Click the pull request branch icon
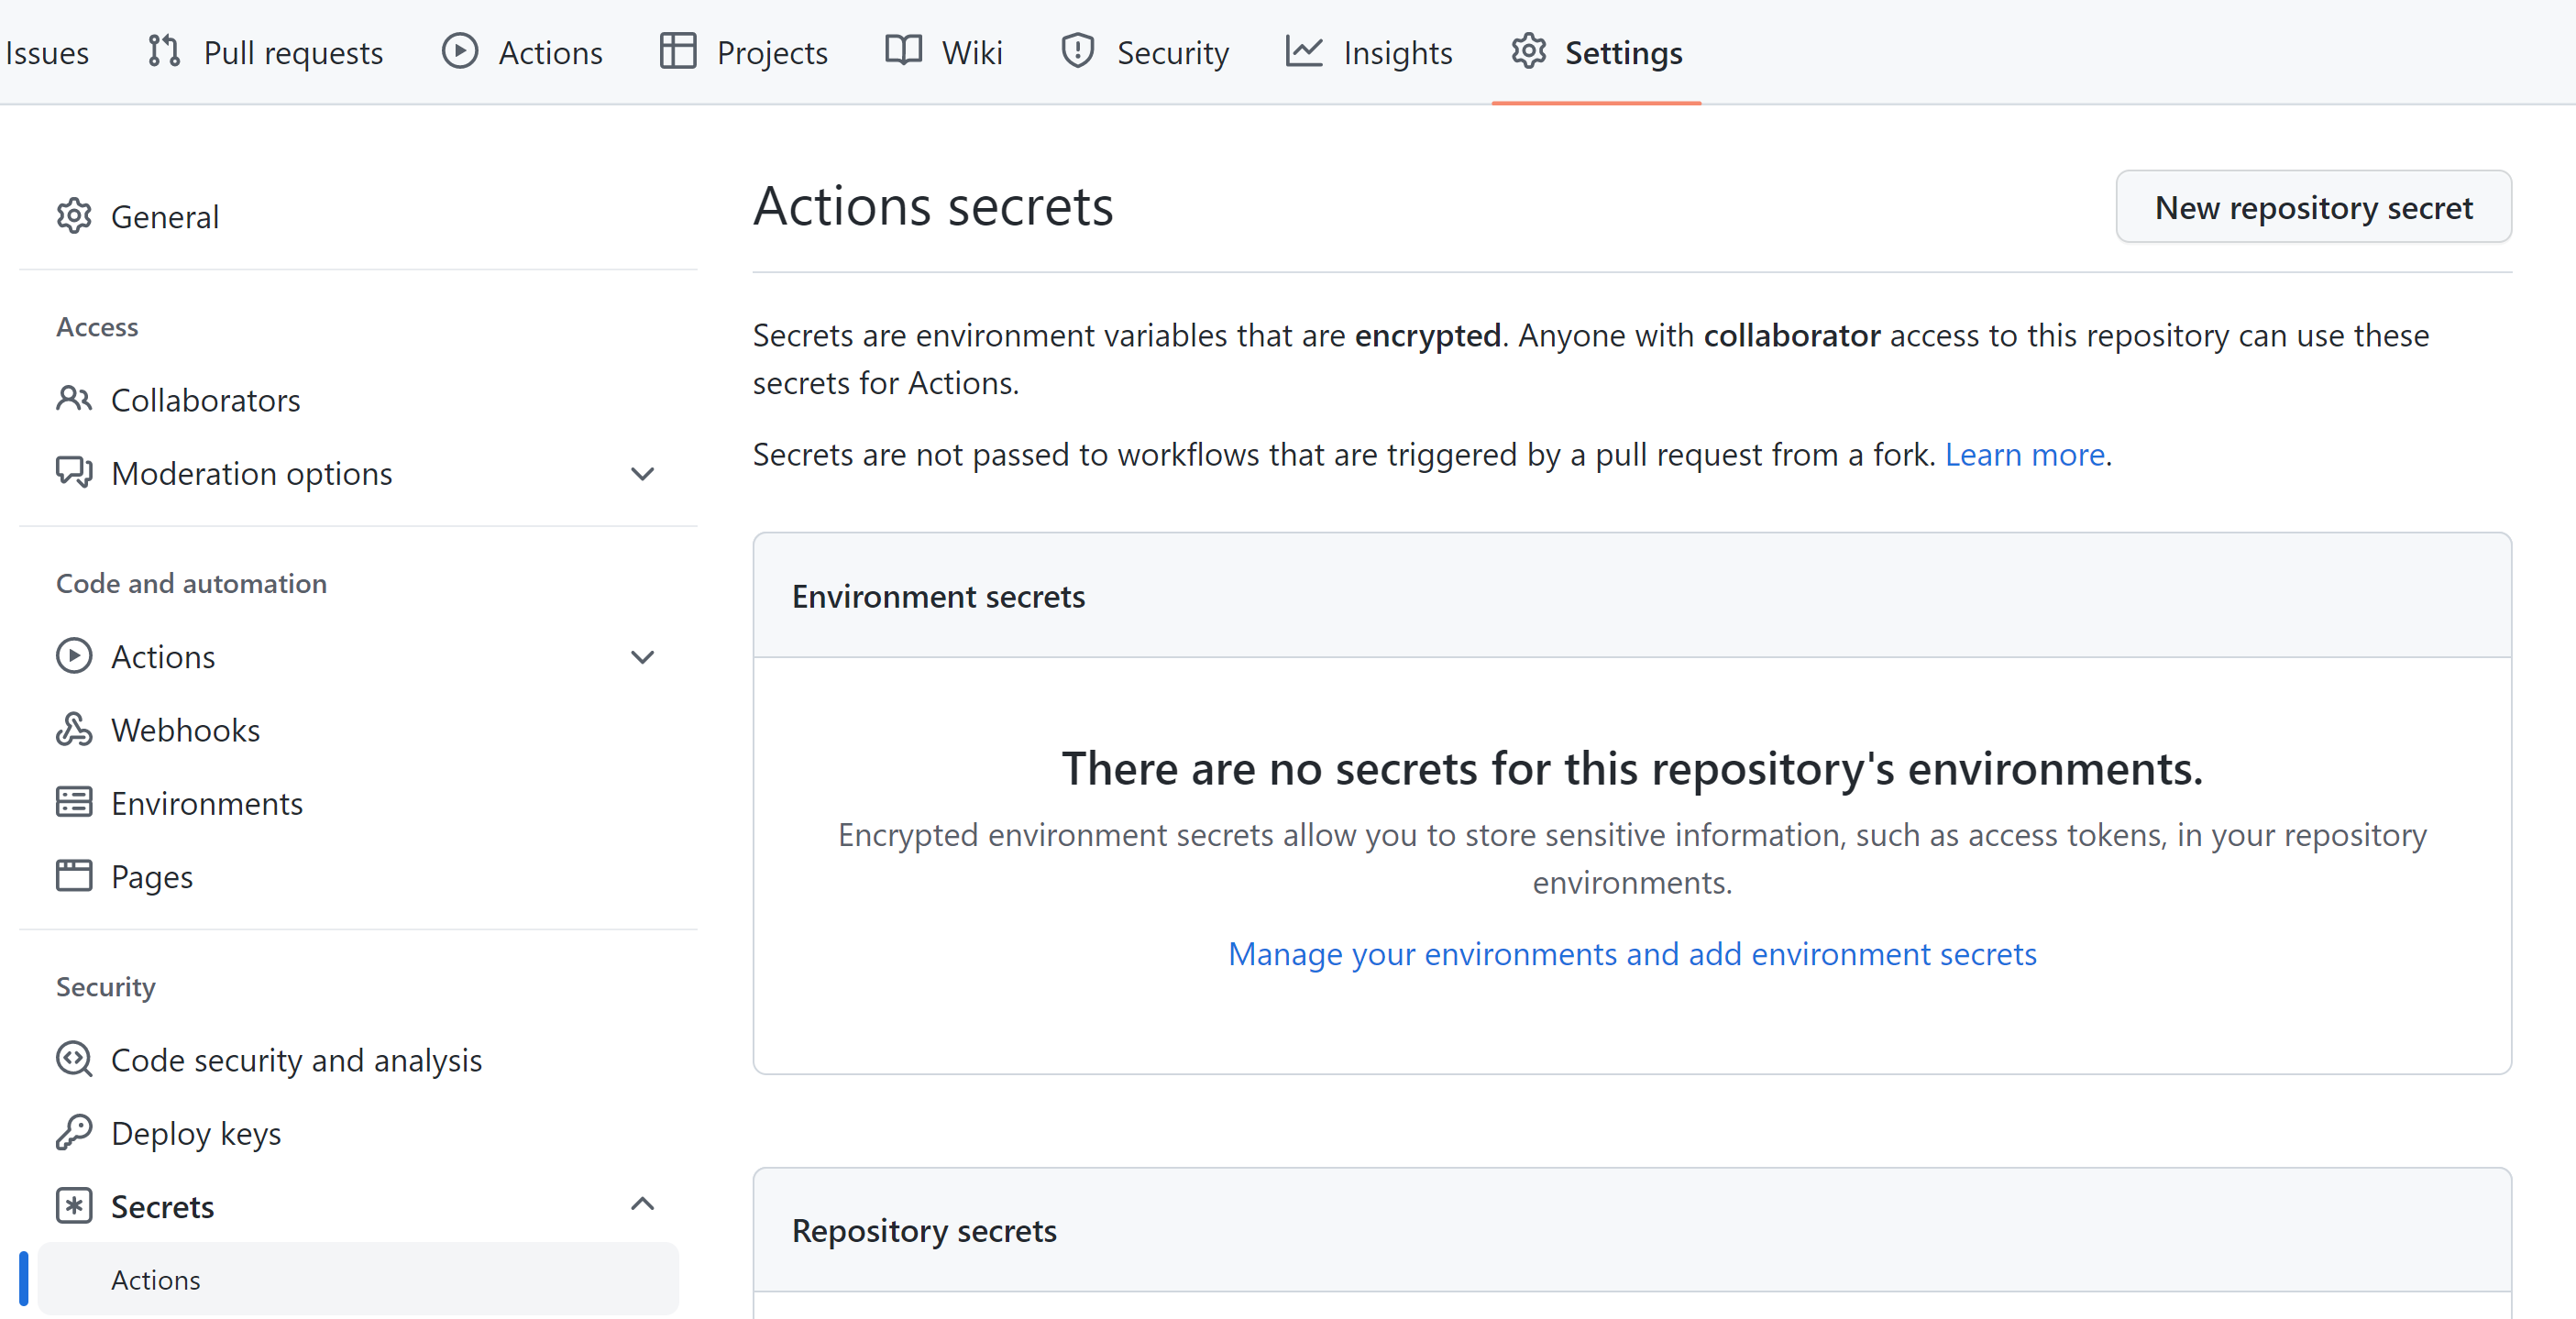 164,51
